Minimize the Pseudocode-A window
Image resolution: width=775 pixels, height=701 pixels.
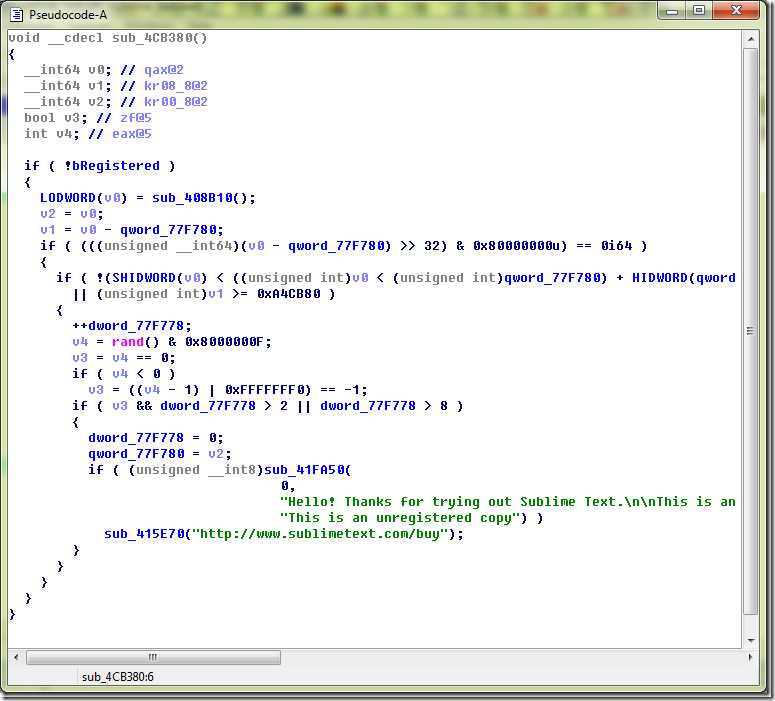point(672,11)
